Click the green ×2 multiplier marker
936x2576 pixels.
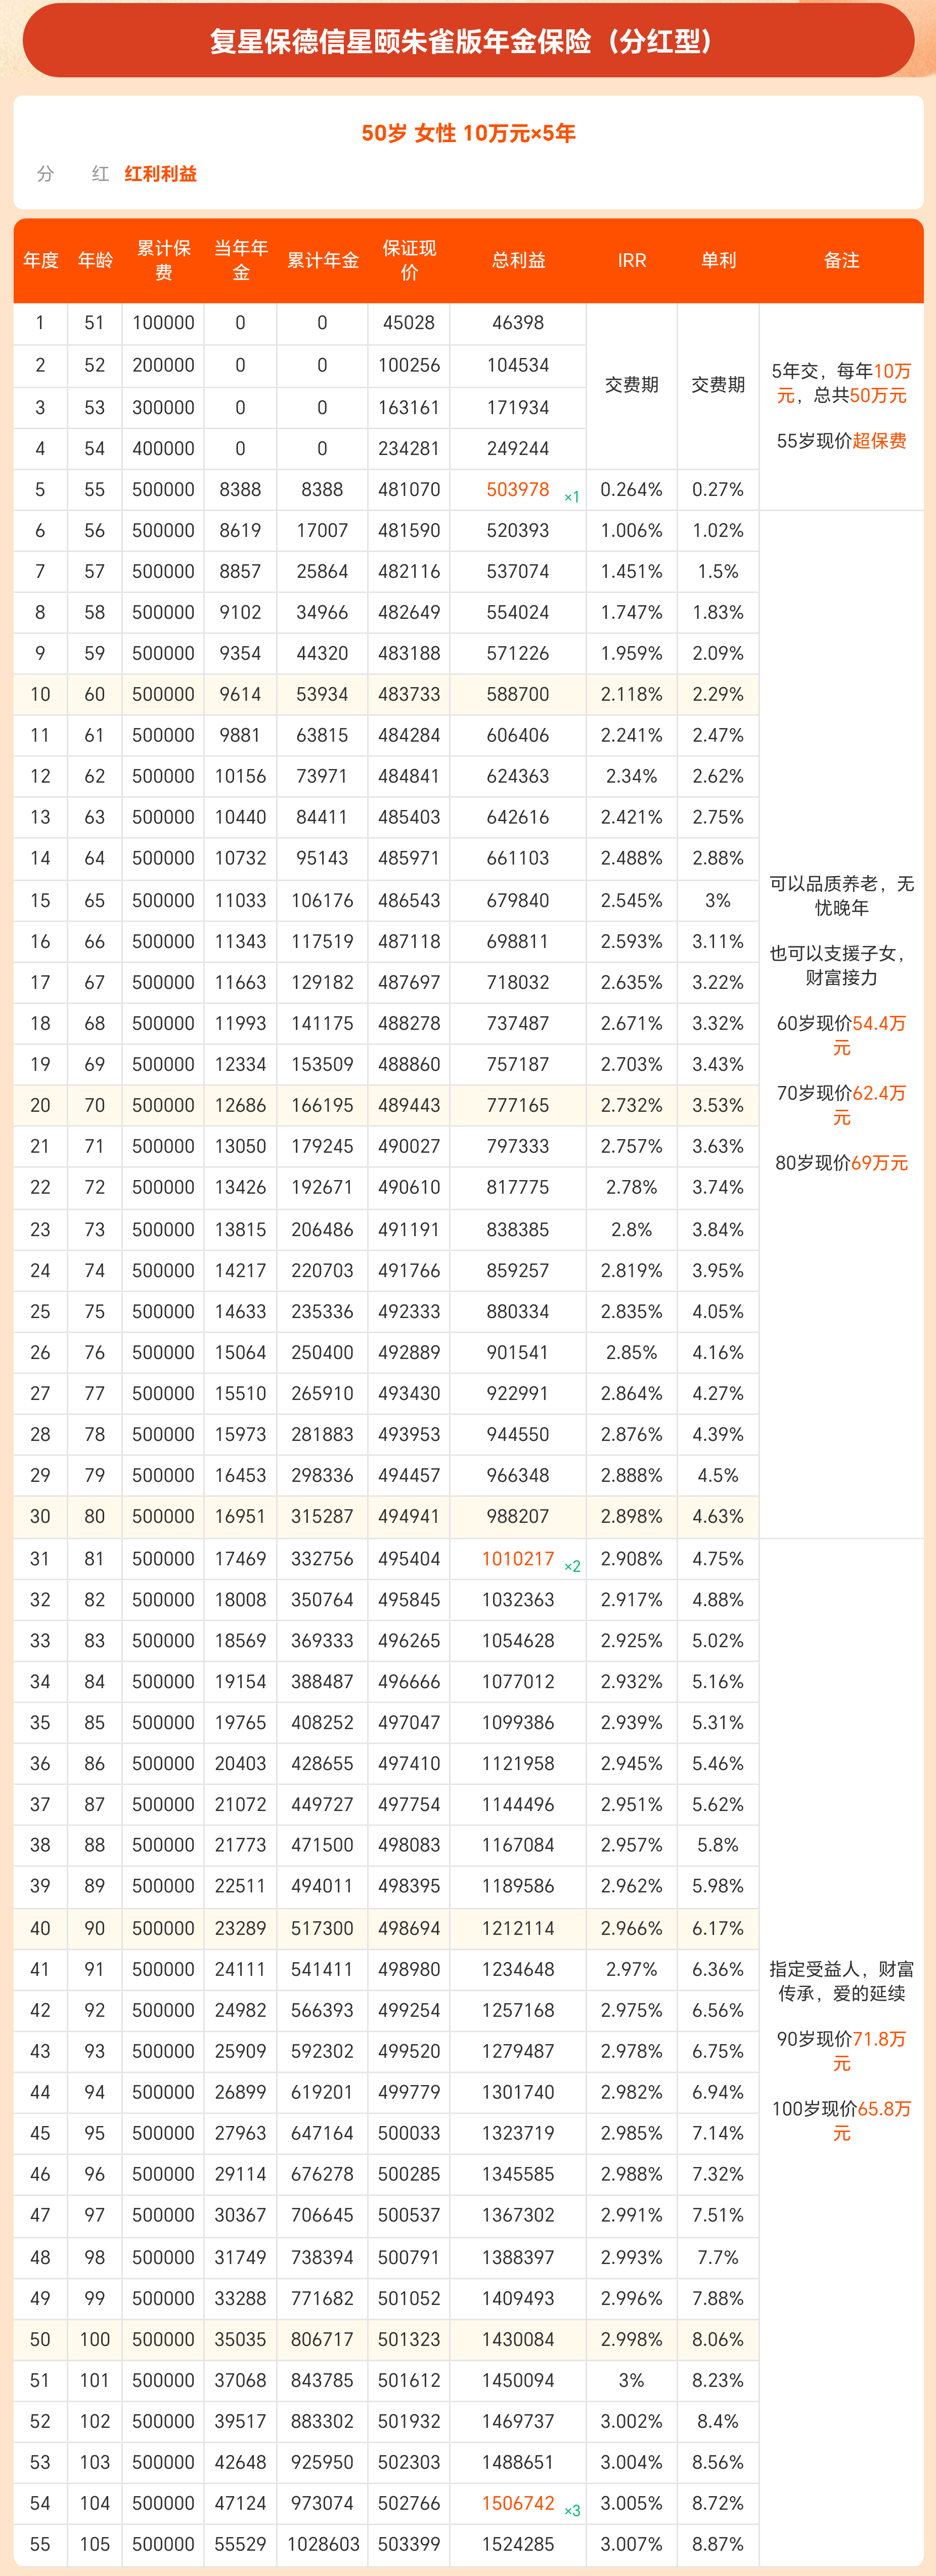[x=572, y=1566]
